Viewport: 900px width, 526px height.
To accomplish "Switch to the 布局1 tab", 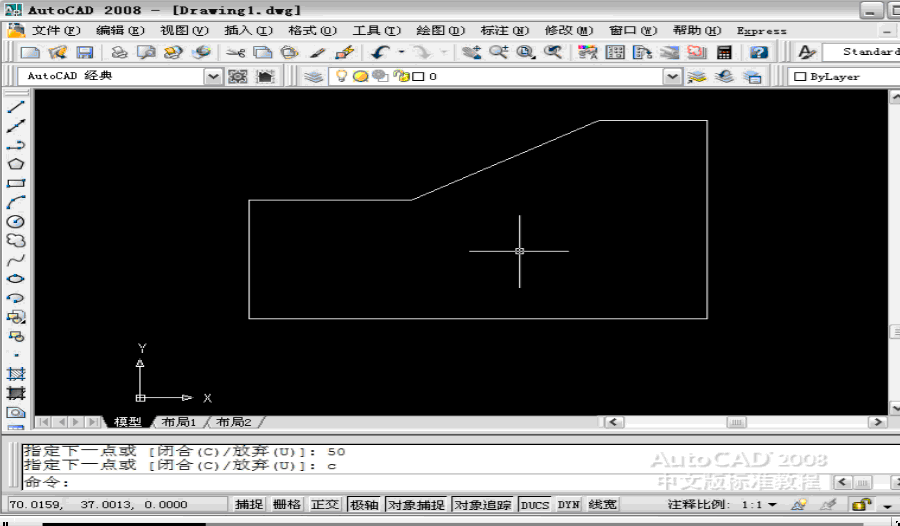I will [x=180, y=422].
